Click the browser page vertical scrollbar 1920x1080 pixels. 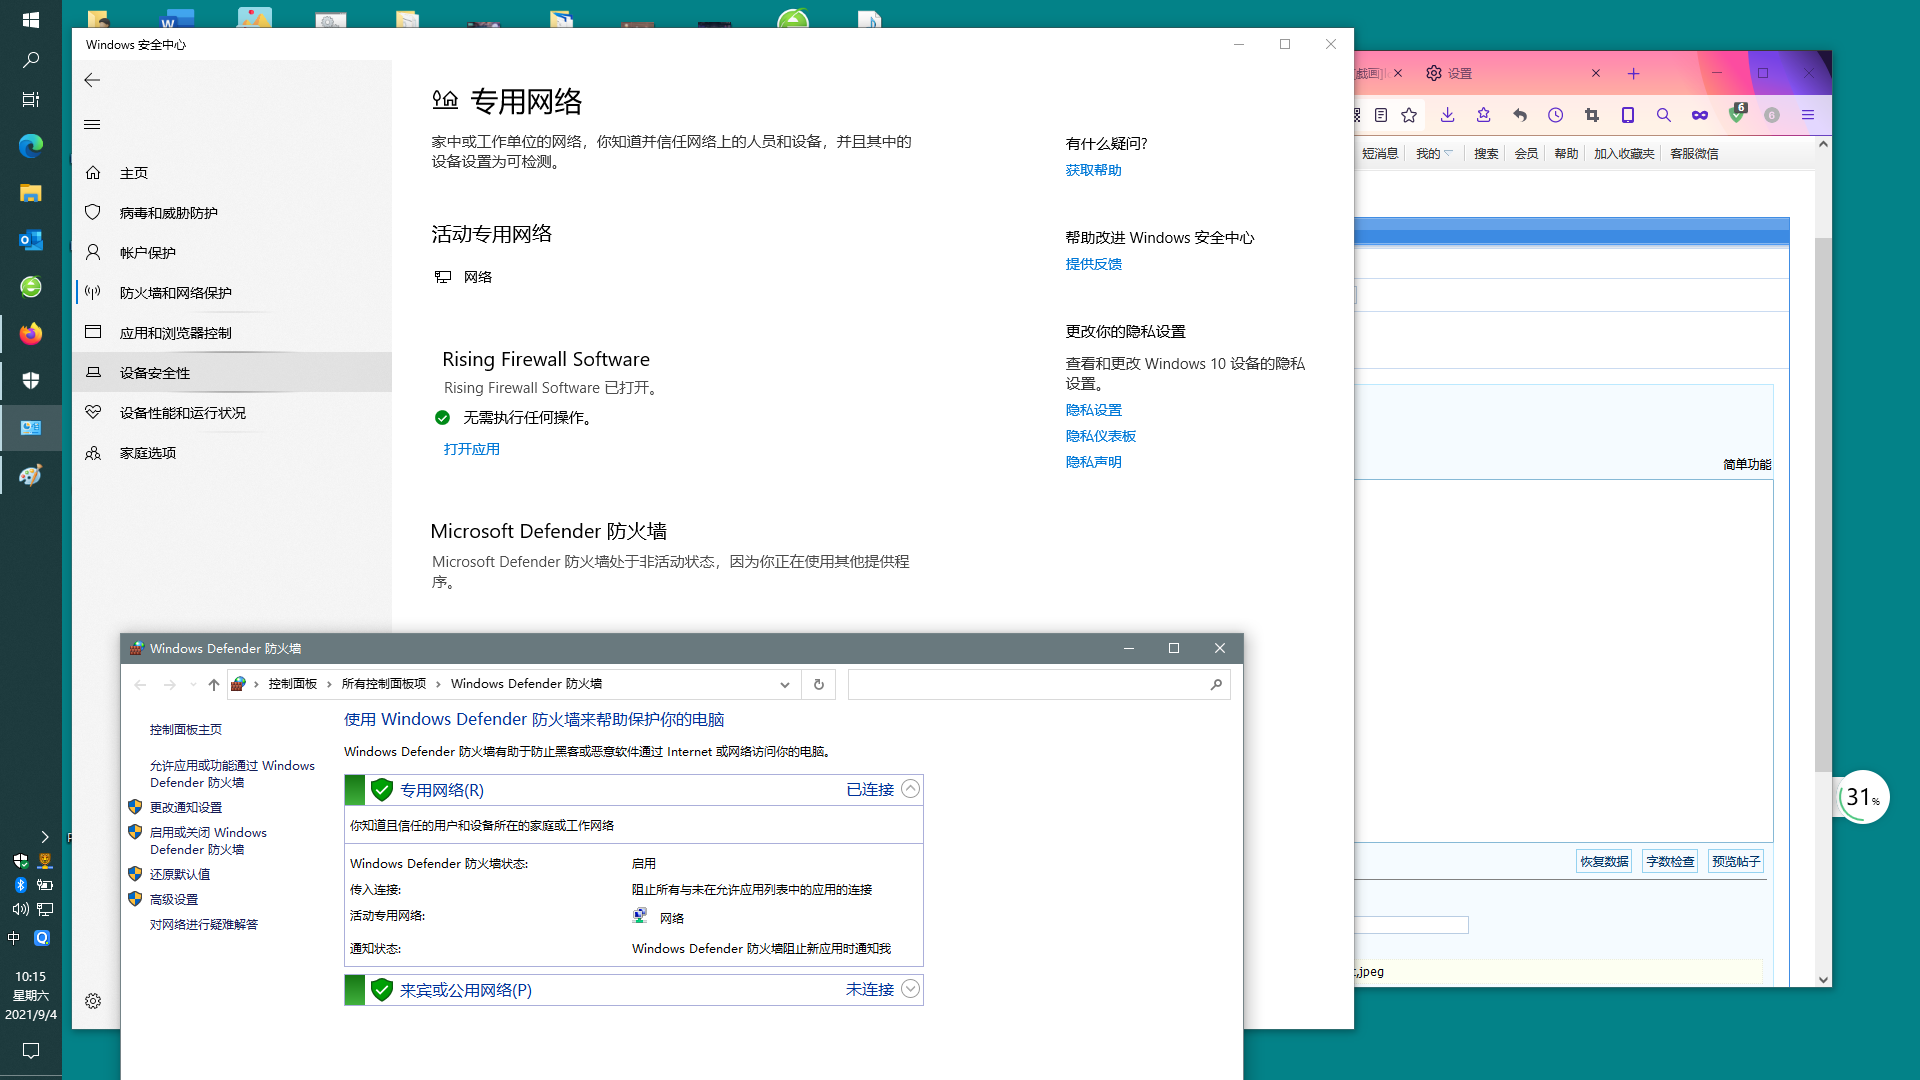click(x=1823, y=500)
